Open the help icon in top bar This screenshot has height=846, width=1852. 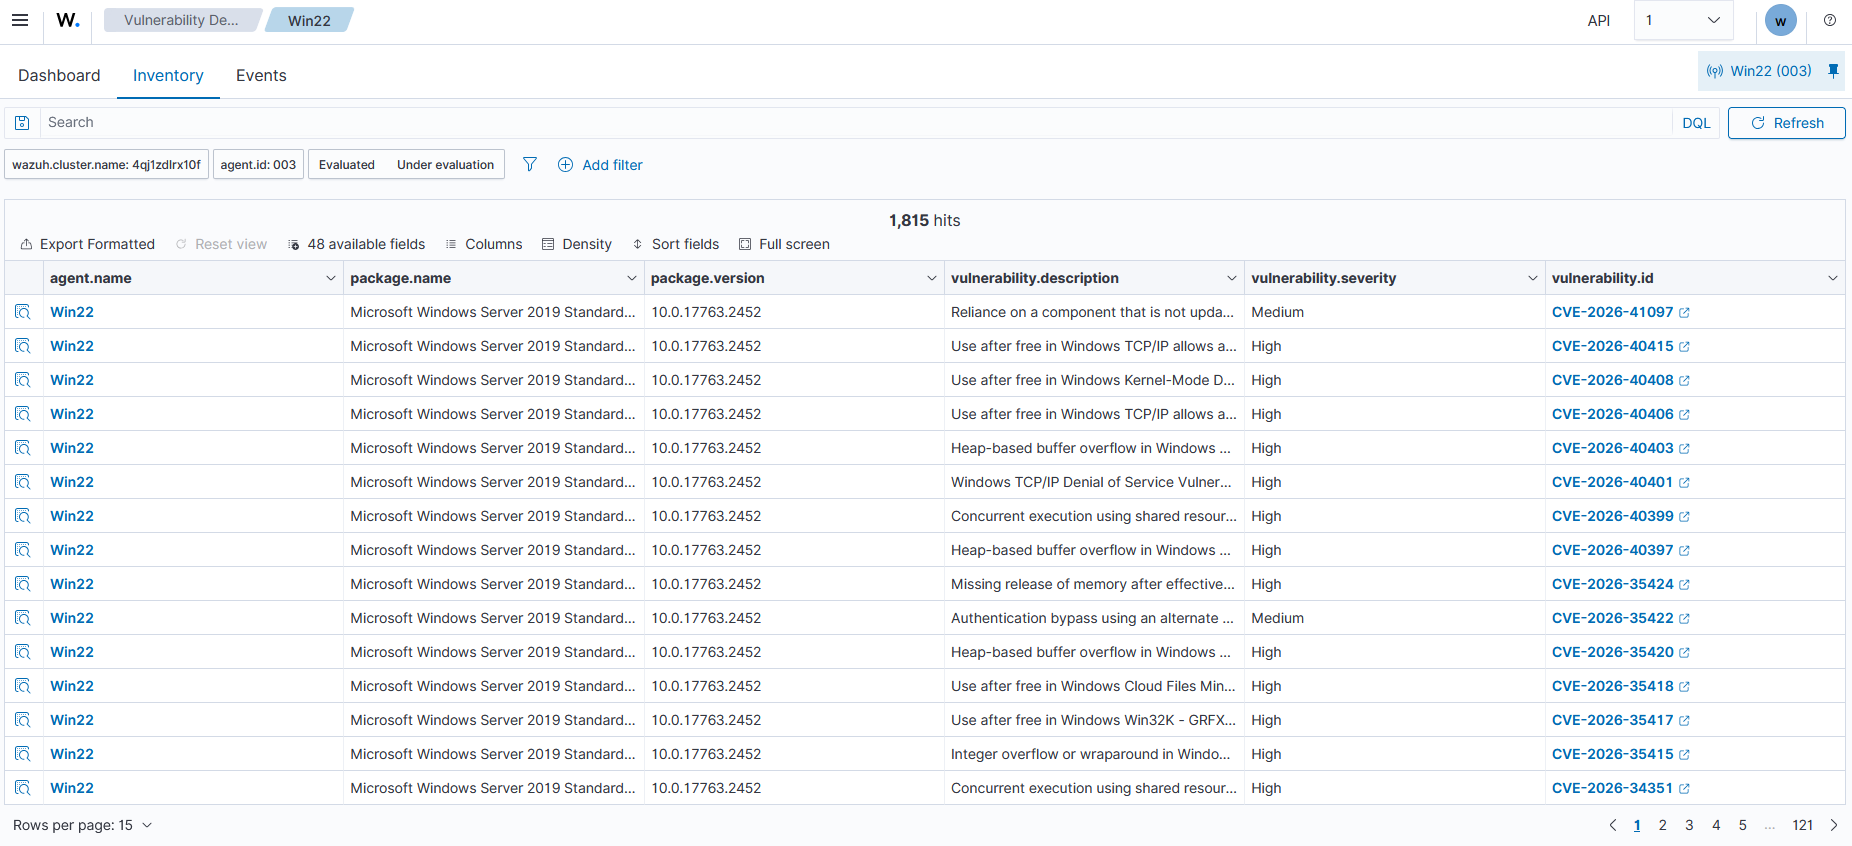(x=1830, y=20)
